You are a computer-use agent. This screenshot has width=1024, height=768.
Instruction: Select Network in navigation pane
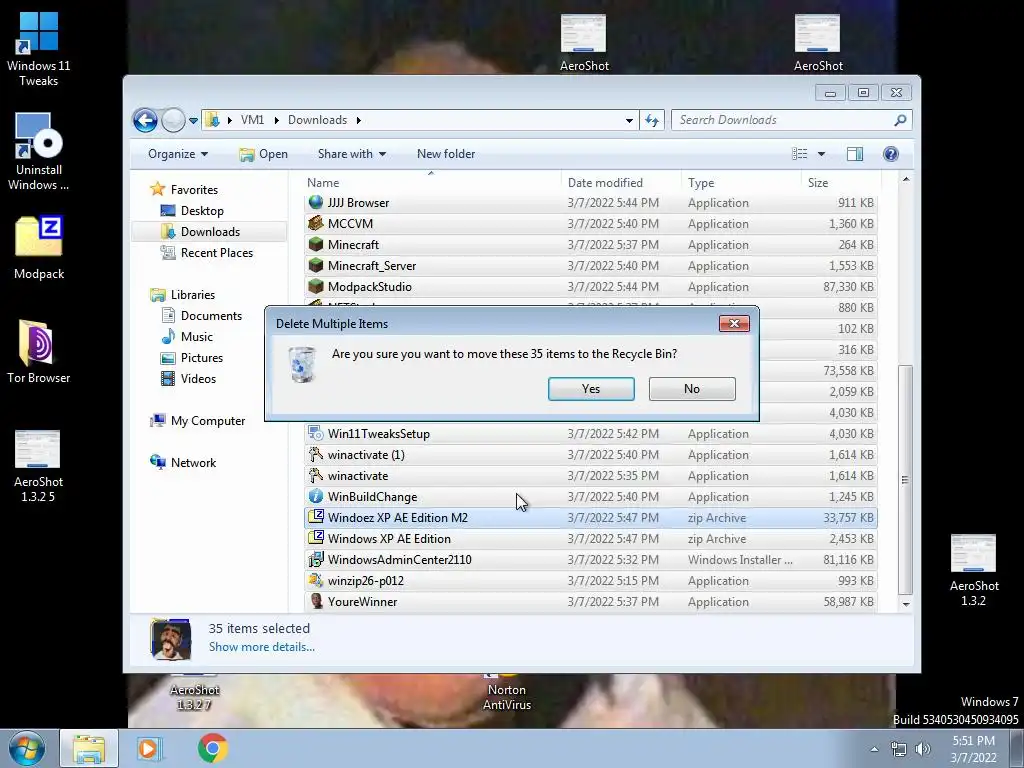coord(193,463)
